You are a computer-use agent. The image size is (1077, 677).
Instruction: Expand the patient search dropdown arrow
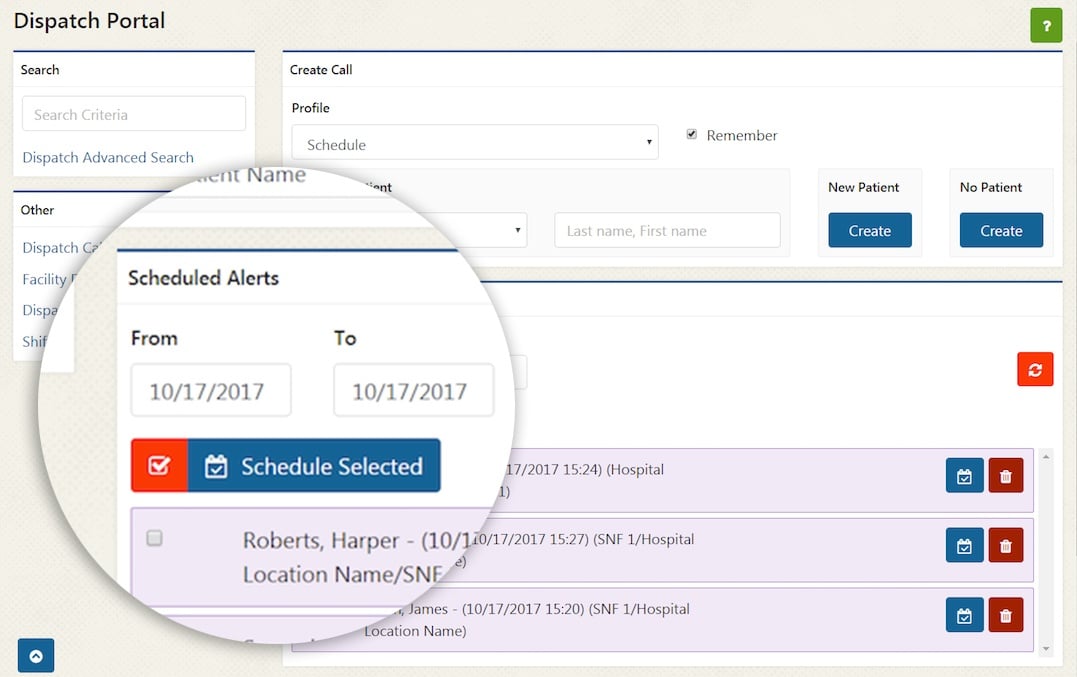point(519,230)
